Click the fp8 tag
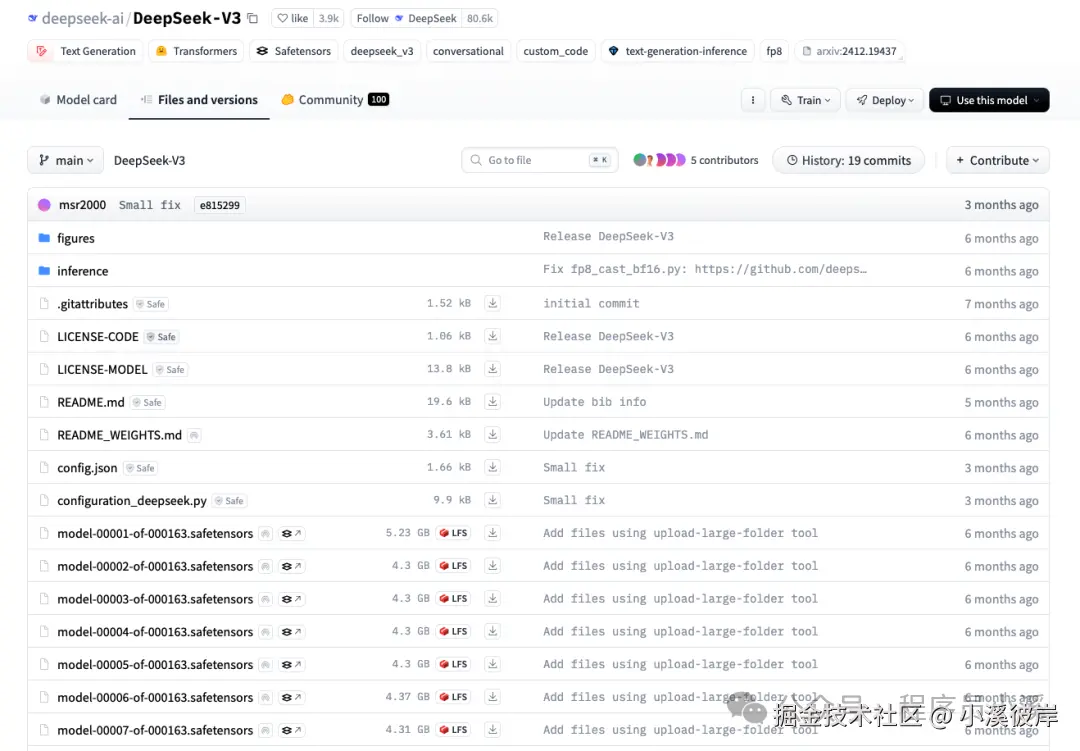 [774, 51]
